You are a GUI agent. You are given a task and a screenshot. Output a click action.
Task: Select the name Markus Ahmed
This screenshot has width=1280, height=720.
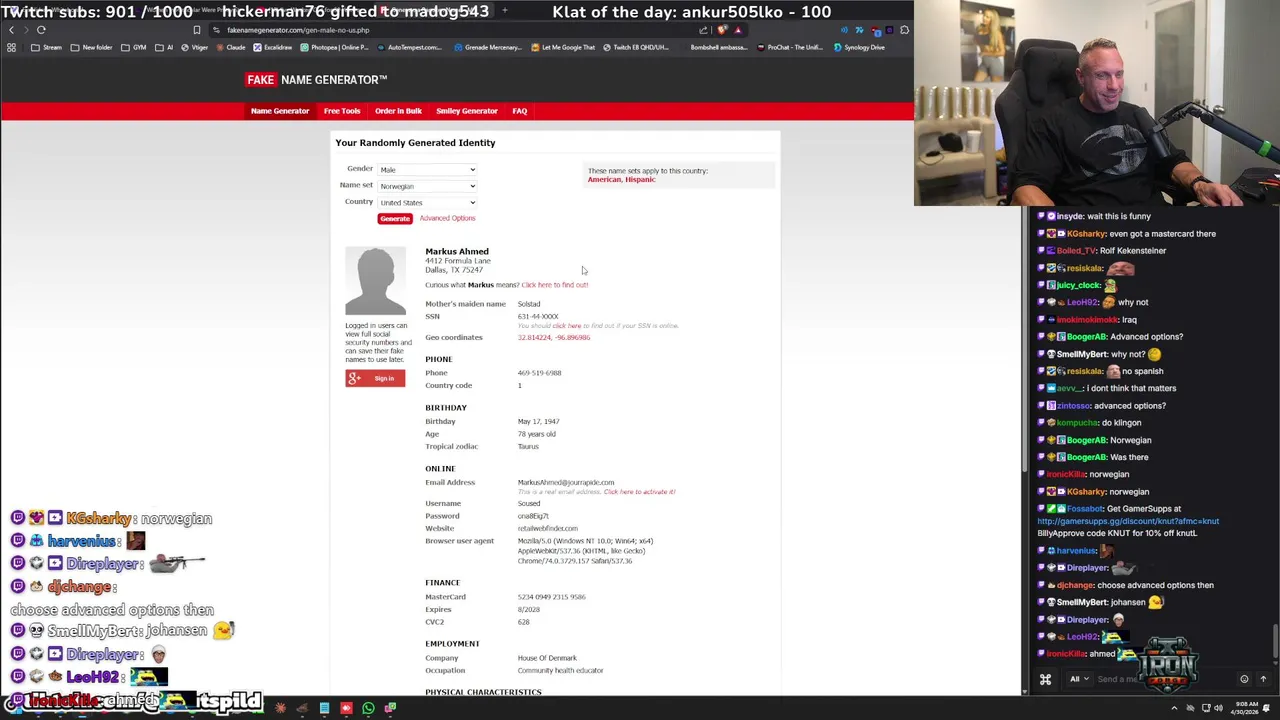click(457, 251)
